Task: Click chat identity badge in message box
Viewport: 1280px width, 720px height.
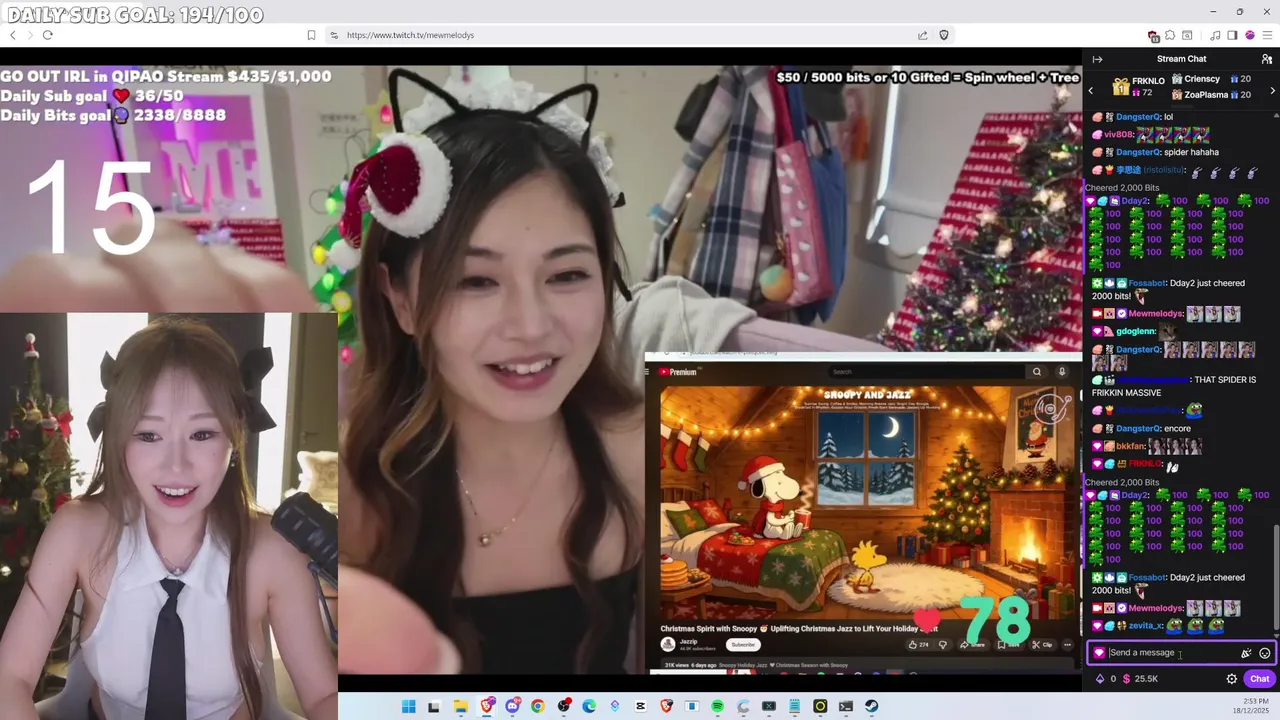Action: coord(1099,653)
